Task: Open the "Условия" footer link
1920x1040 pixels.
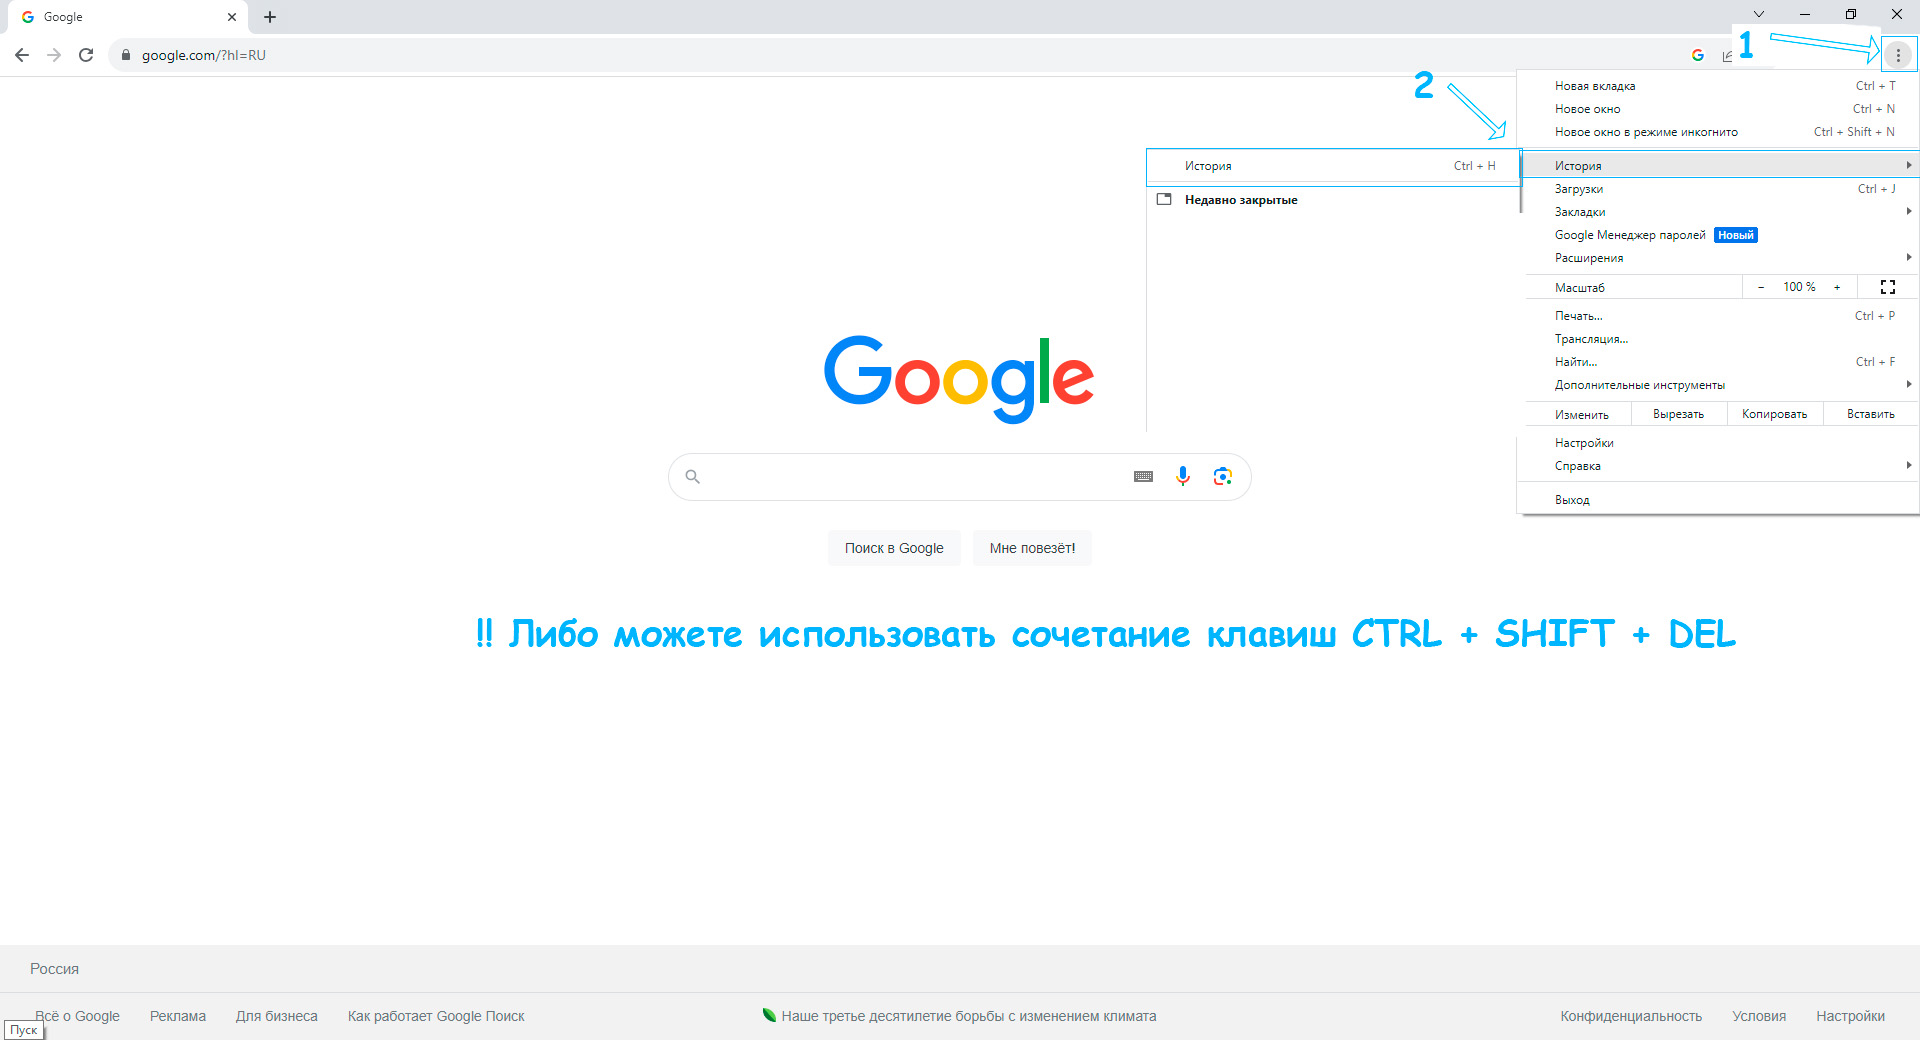Action: pos(1759,1016)
